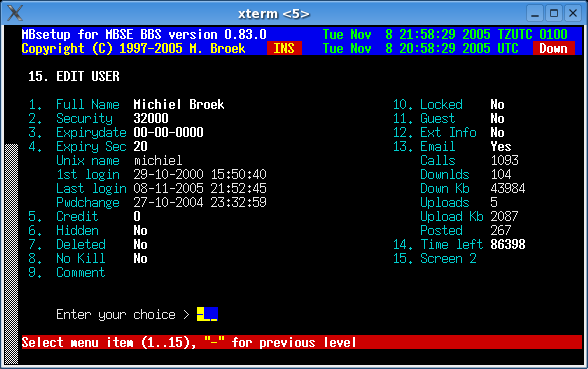Click the red INS indicator

(x=284, y=48)
